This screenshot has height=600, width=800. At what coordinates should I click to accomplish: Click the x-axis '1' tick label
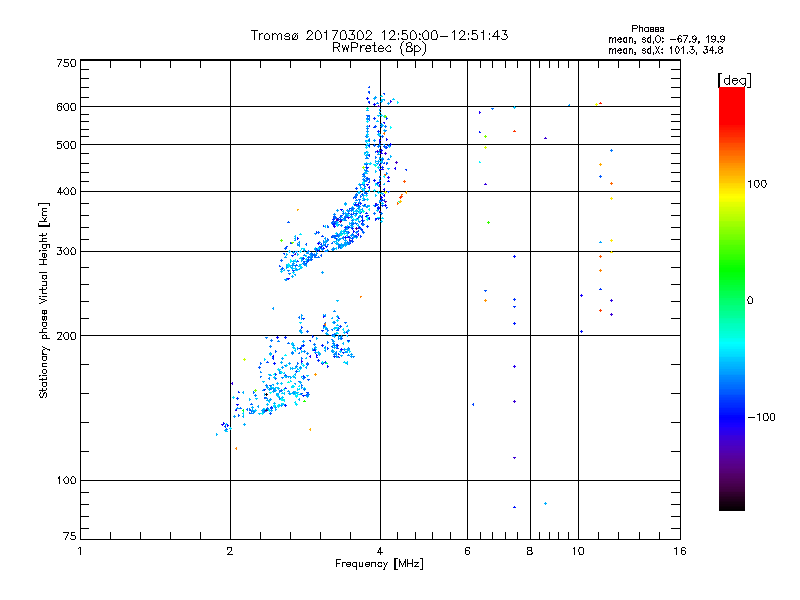coord(80,551)
